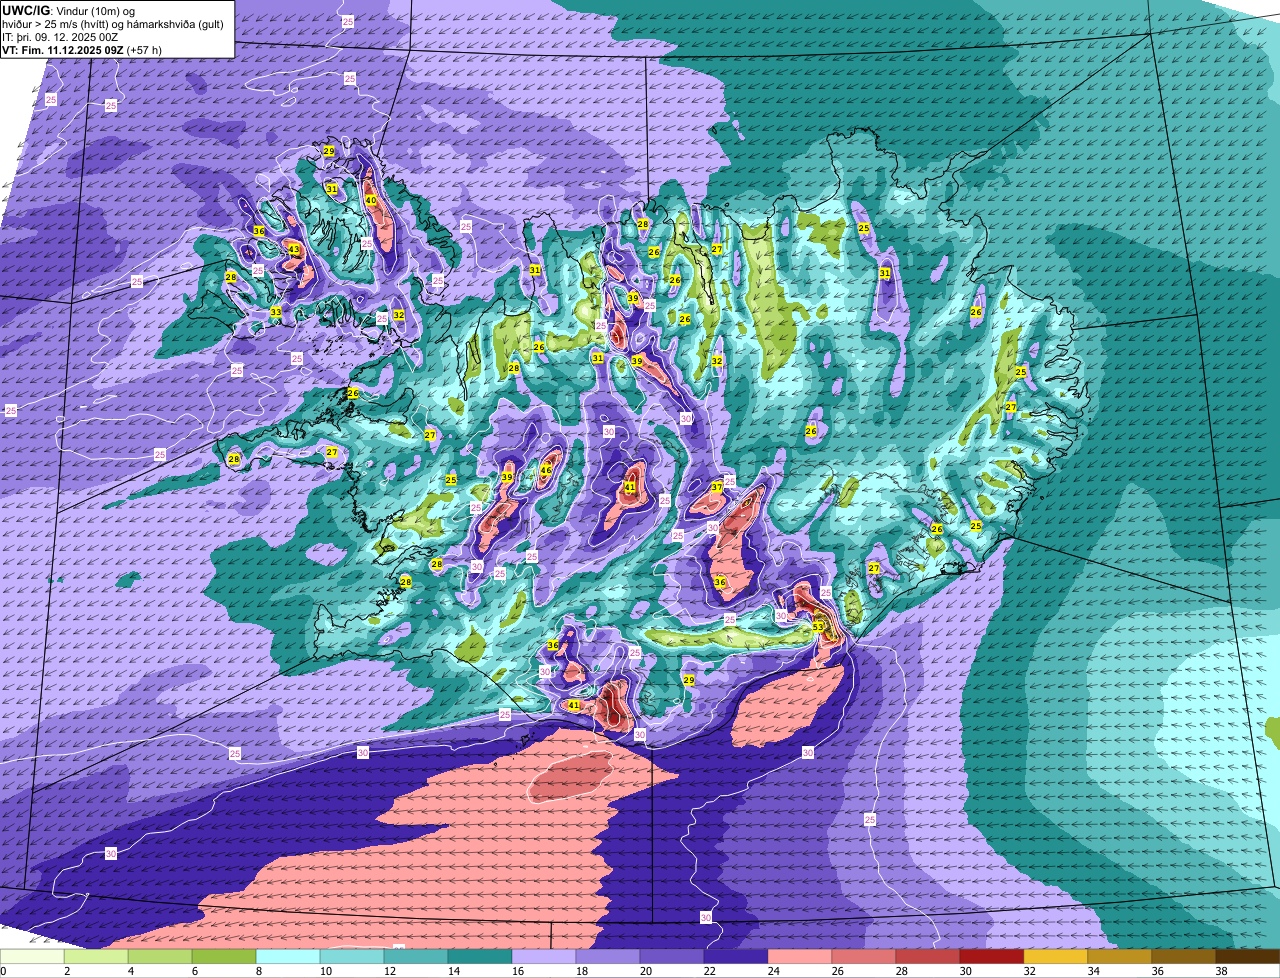Click the legend tick label 24
1280x978 pixels.
pos(775,971)
